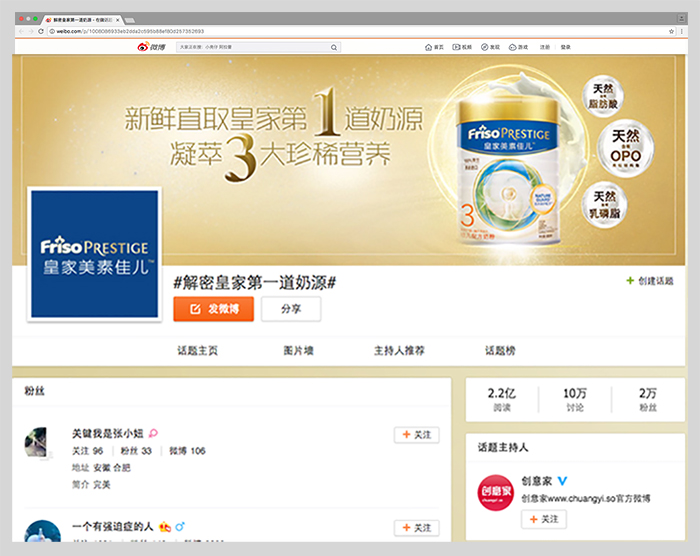The width and height of the screenshot is (700, 556).
Task: Click the 注册 register link
Action: (x=545, y=47)
